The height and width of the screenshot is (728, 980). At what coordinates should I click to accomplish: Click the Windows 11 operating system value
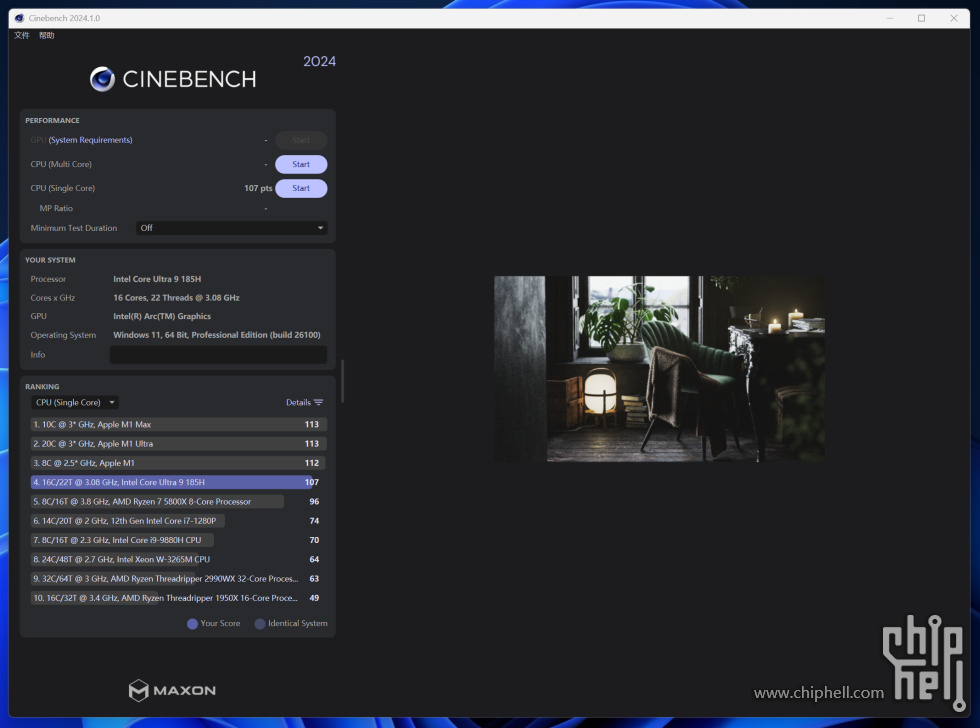tap(217, 335)
